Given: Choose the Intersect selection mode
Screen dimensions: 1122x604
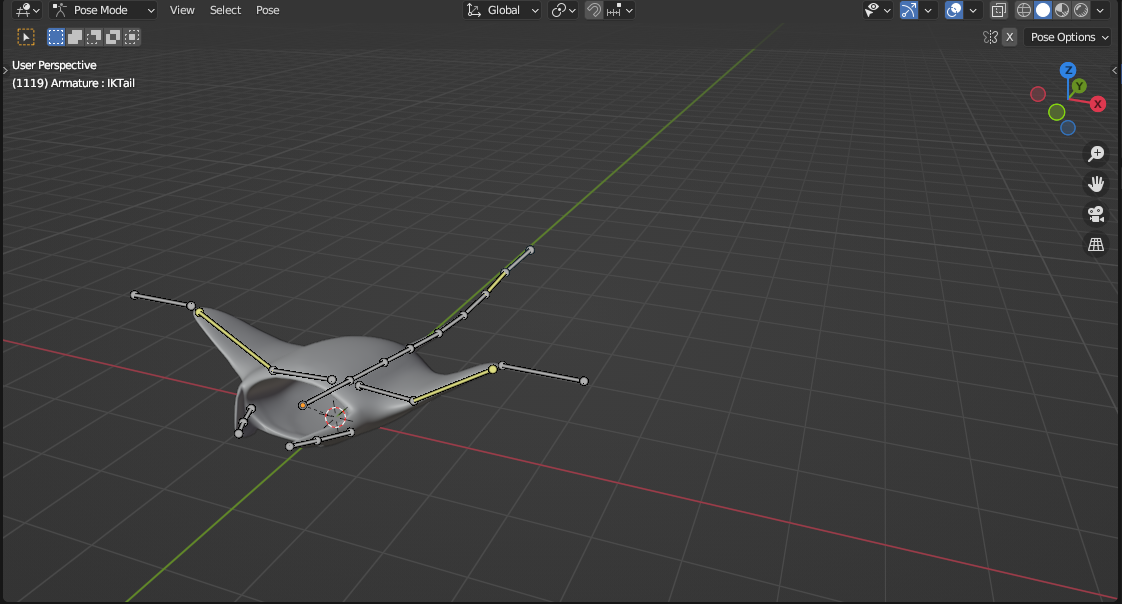Looking at the screenshot, I should pos(132,37).
